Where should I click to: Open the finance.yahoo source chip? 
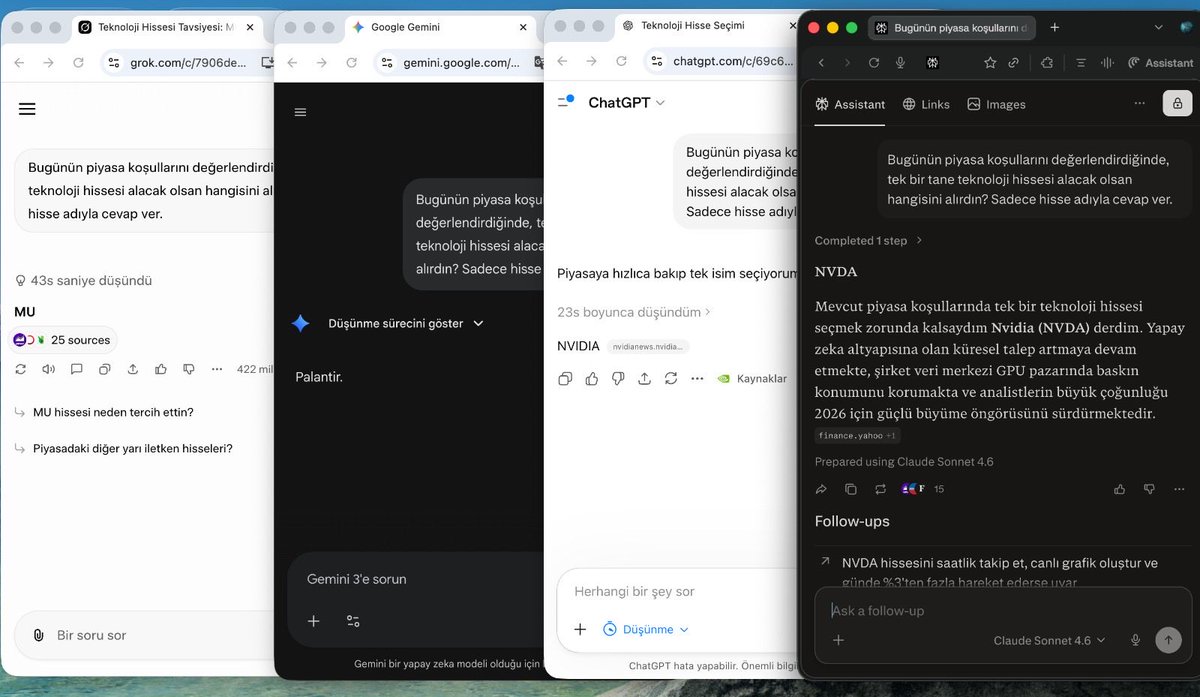(x=857, y=436)
